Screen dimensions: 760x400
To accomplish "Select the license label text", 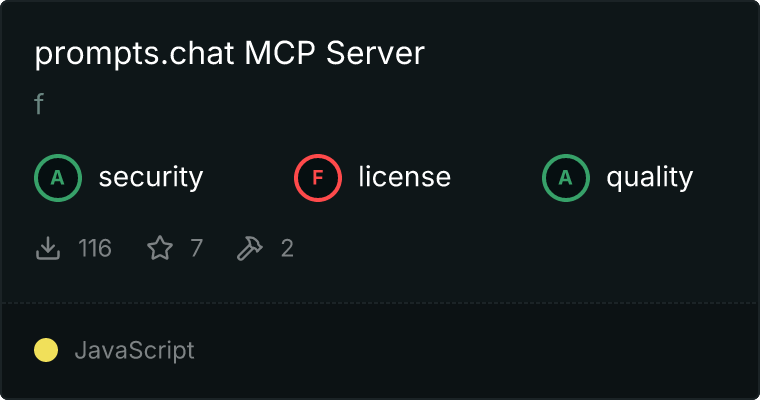I will pyautogui.click(x=405, y=176).
